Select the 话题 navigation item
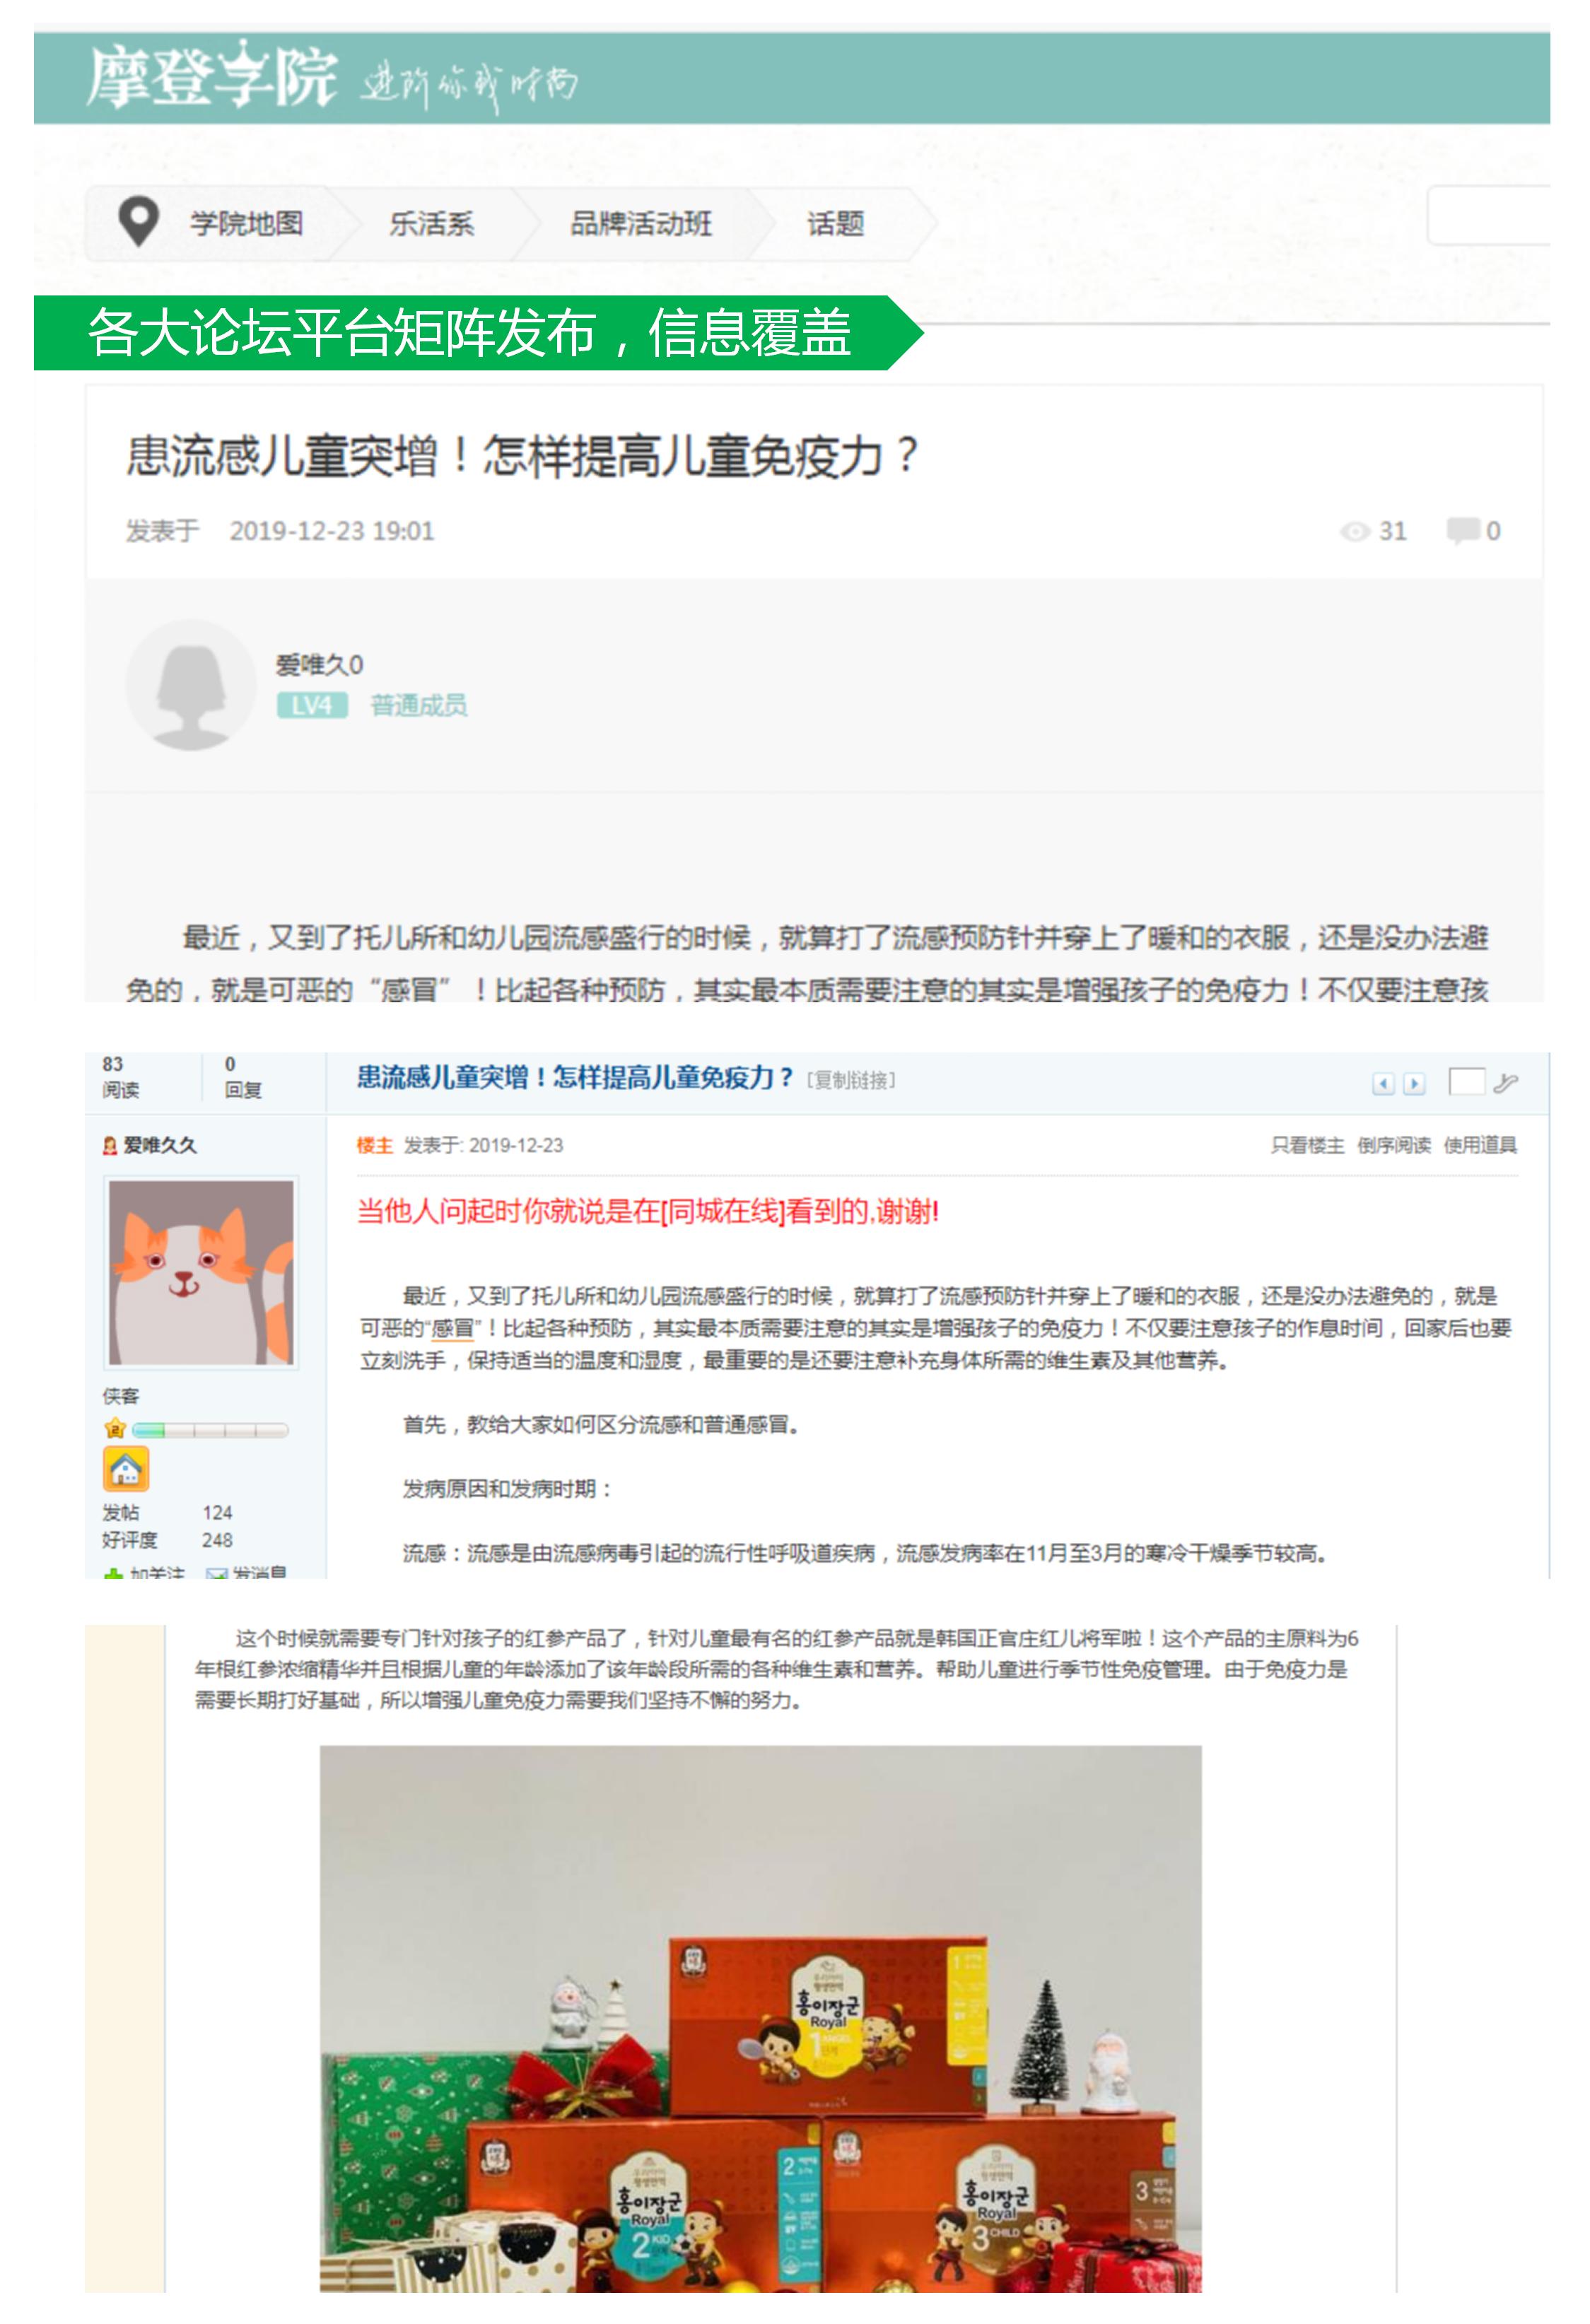1590x2324 pixels. click(835, 223)
